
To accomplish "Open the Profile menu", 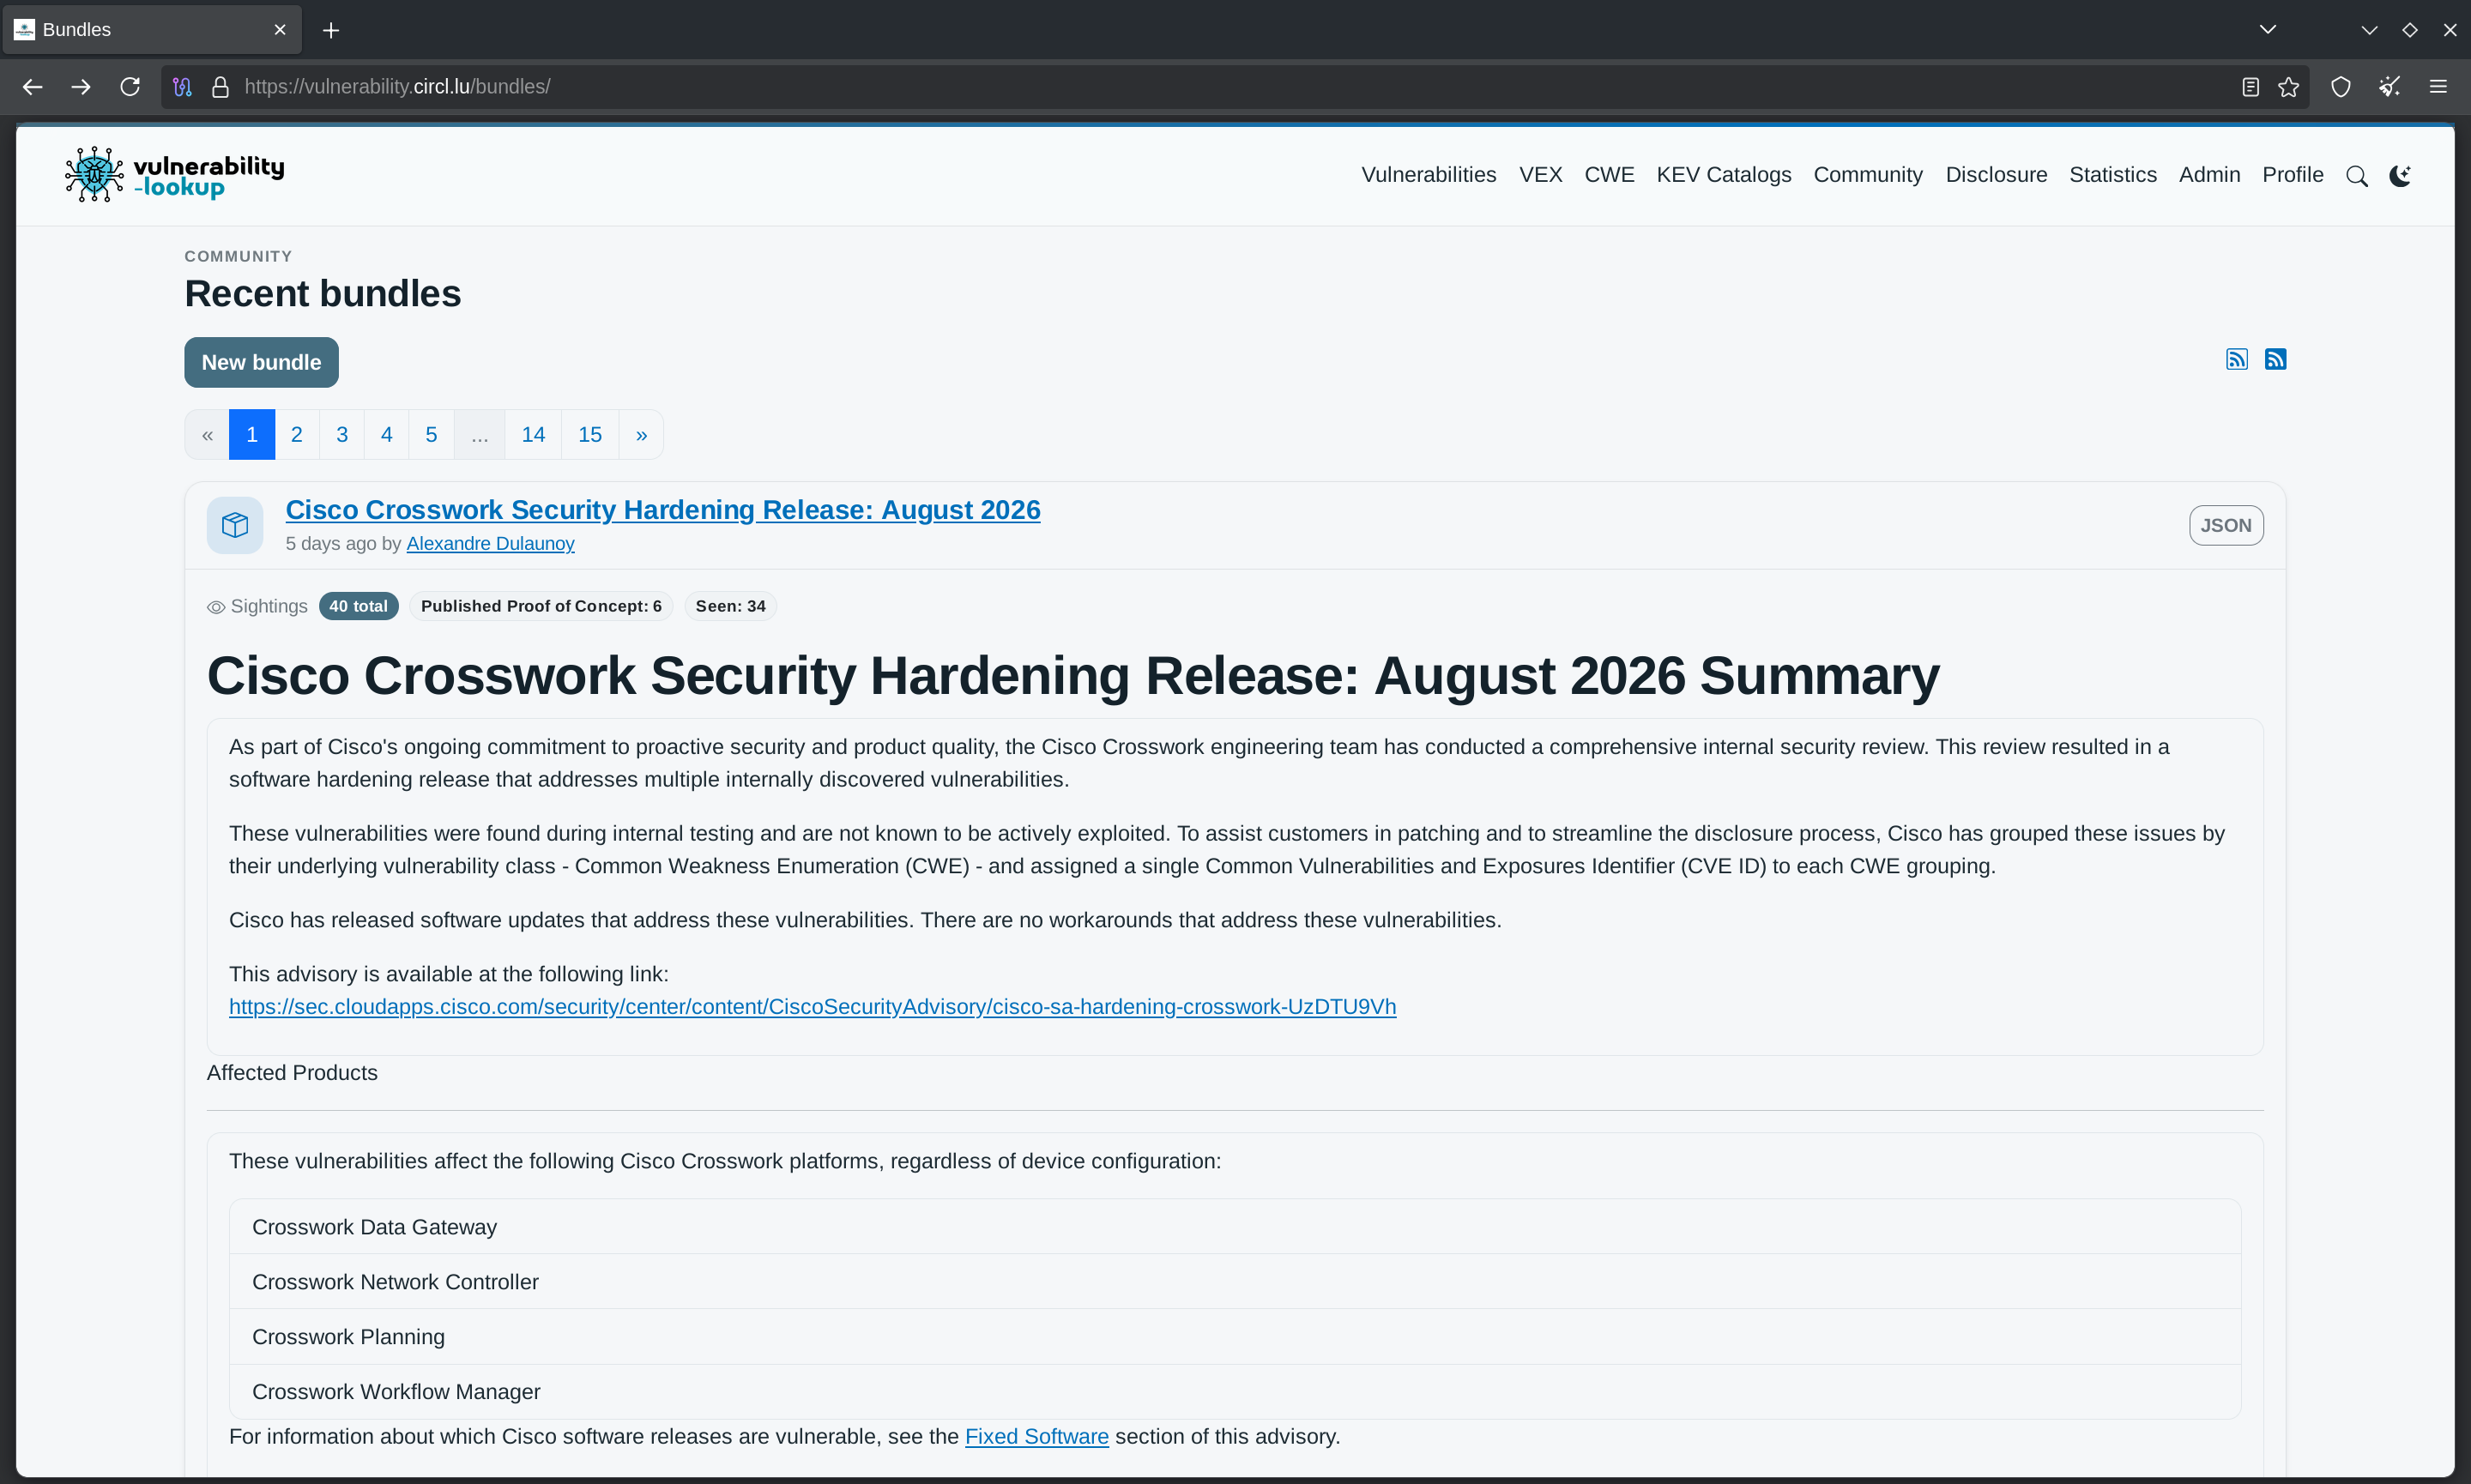I will [2292, 175].
